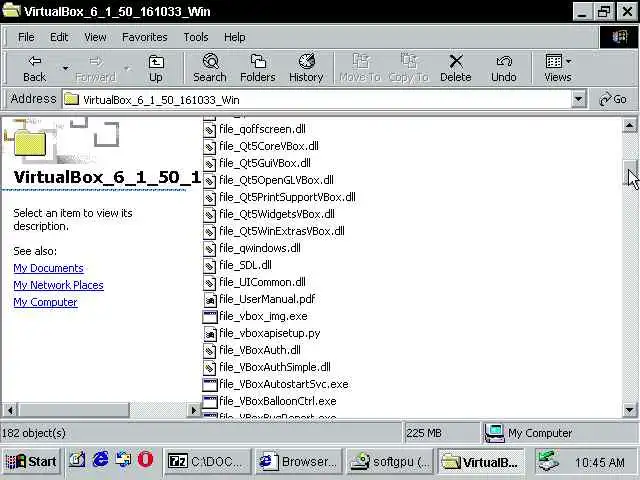Click the Start button
This screenshot has width=640, height=480.
point(31,462)
